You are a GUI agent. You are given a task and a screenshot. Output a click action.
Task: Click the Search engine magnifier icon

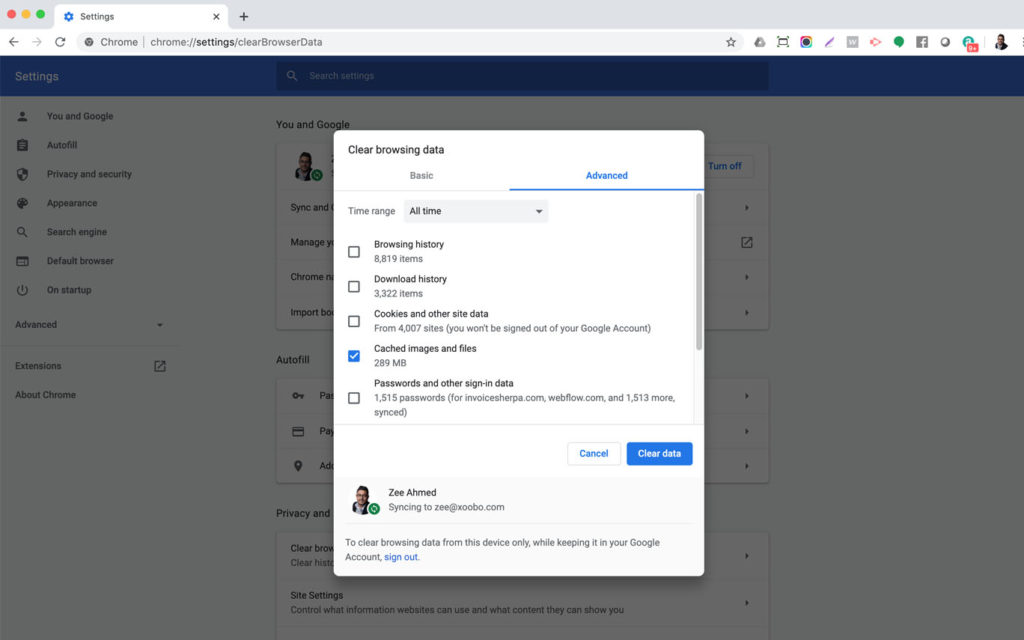point(22,232)
